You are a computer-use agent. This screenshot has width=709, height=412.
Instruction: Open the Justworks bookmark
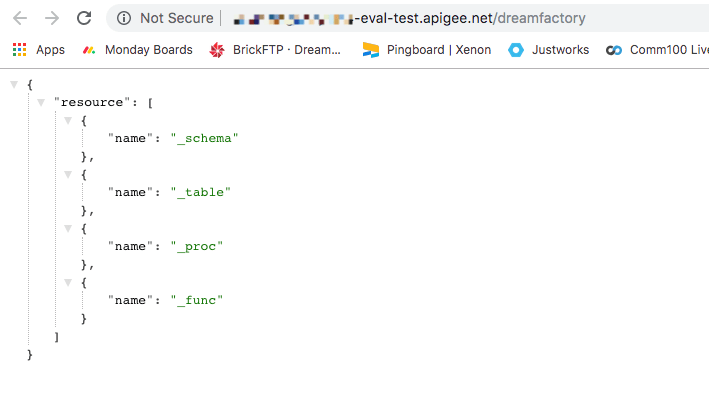tap(560, 50)
